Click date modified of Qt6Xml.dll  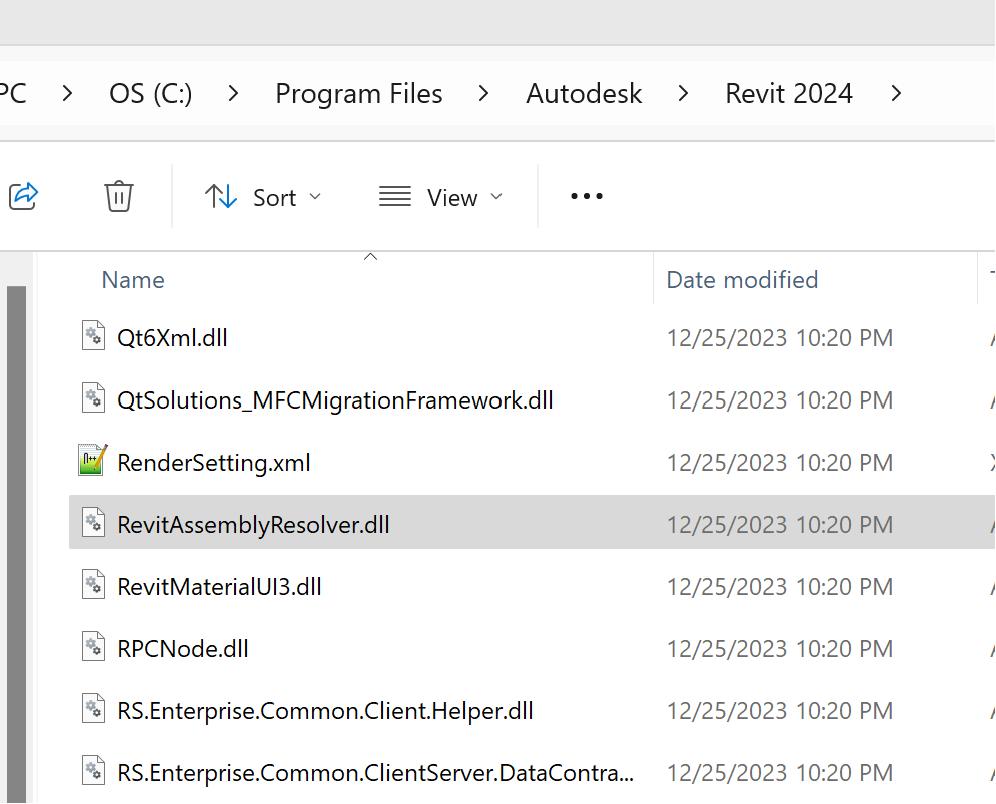click(779, 338)
